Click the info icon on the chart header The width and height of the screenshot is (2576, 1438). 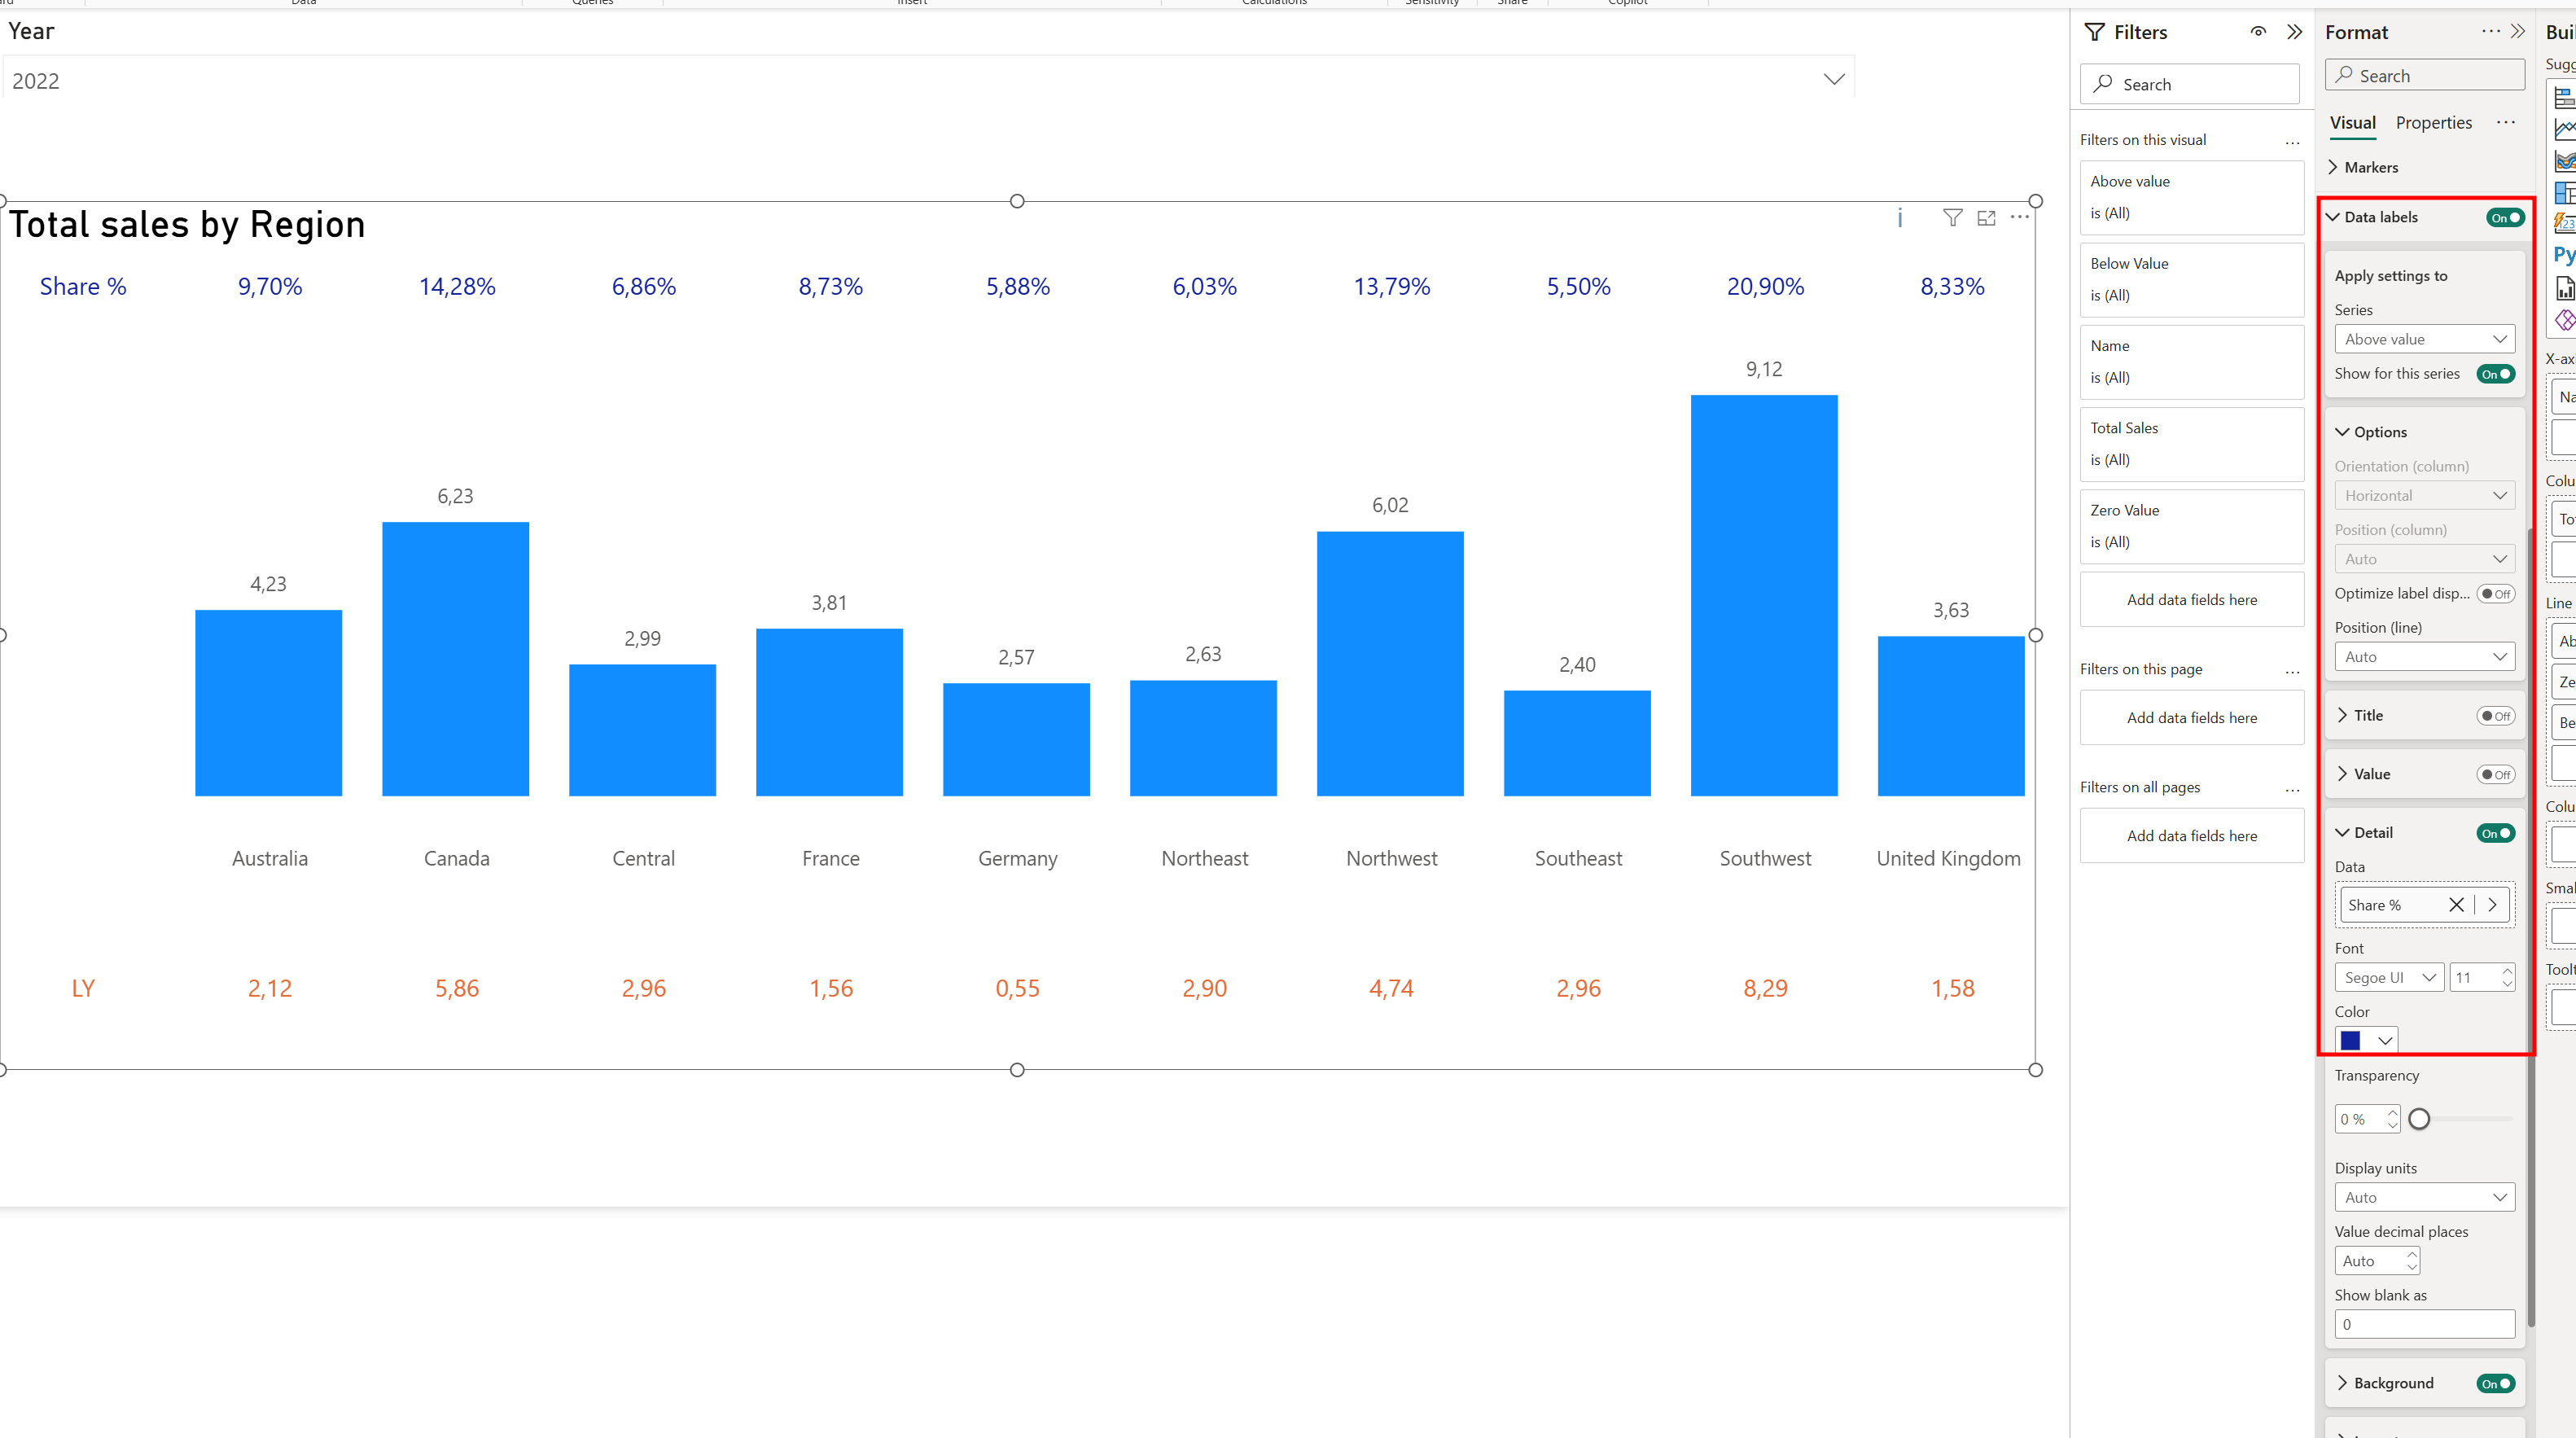tap(1900, 218)
